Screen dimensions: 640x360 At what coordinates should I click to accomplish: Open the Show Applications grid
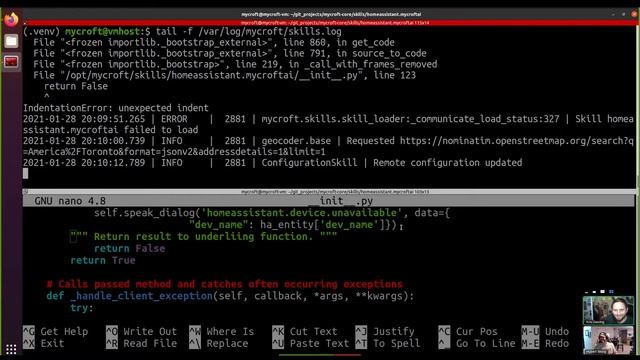pos(11,349)
